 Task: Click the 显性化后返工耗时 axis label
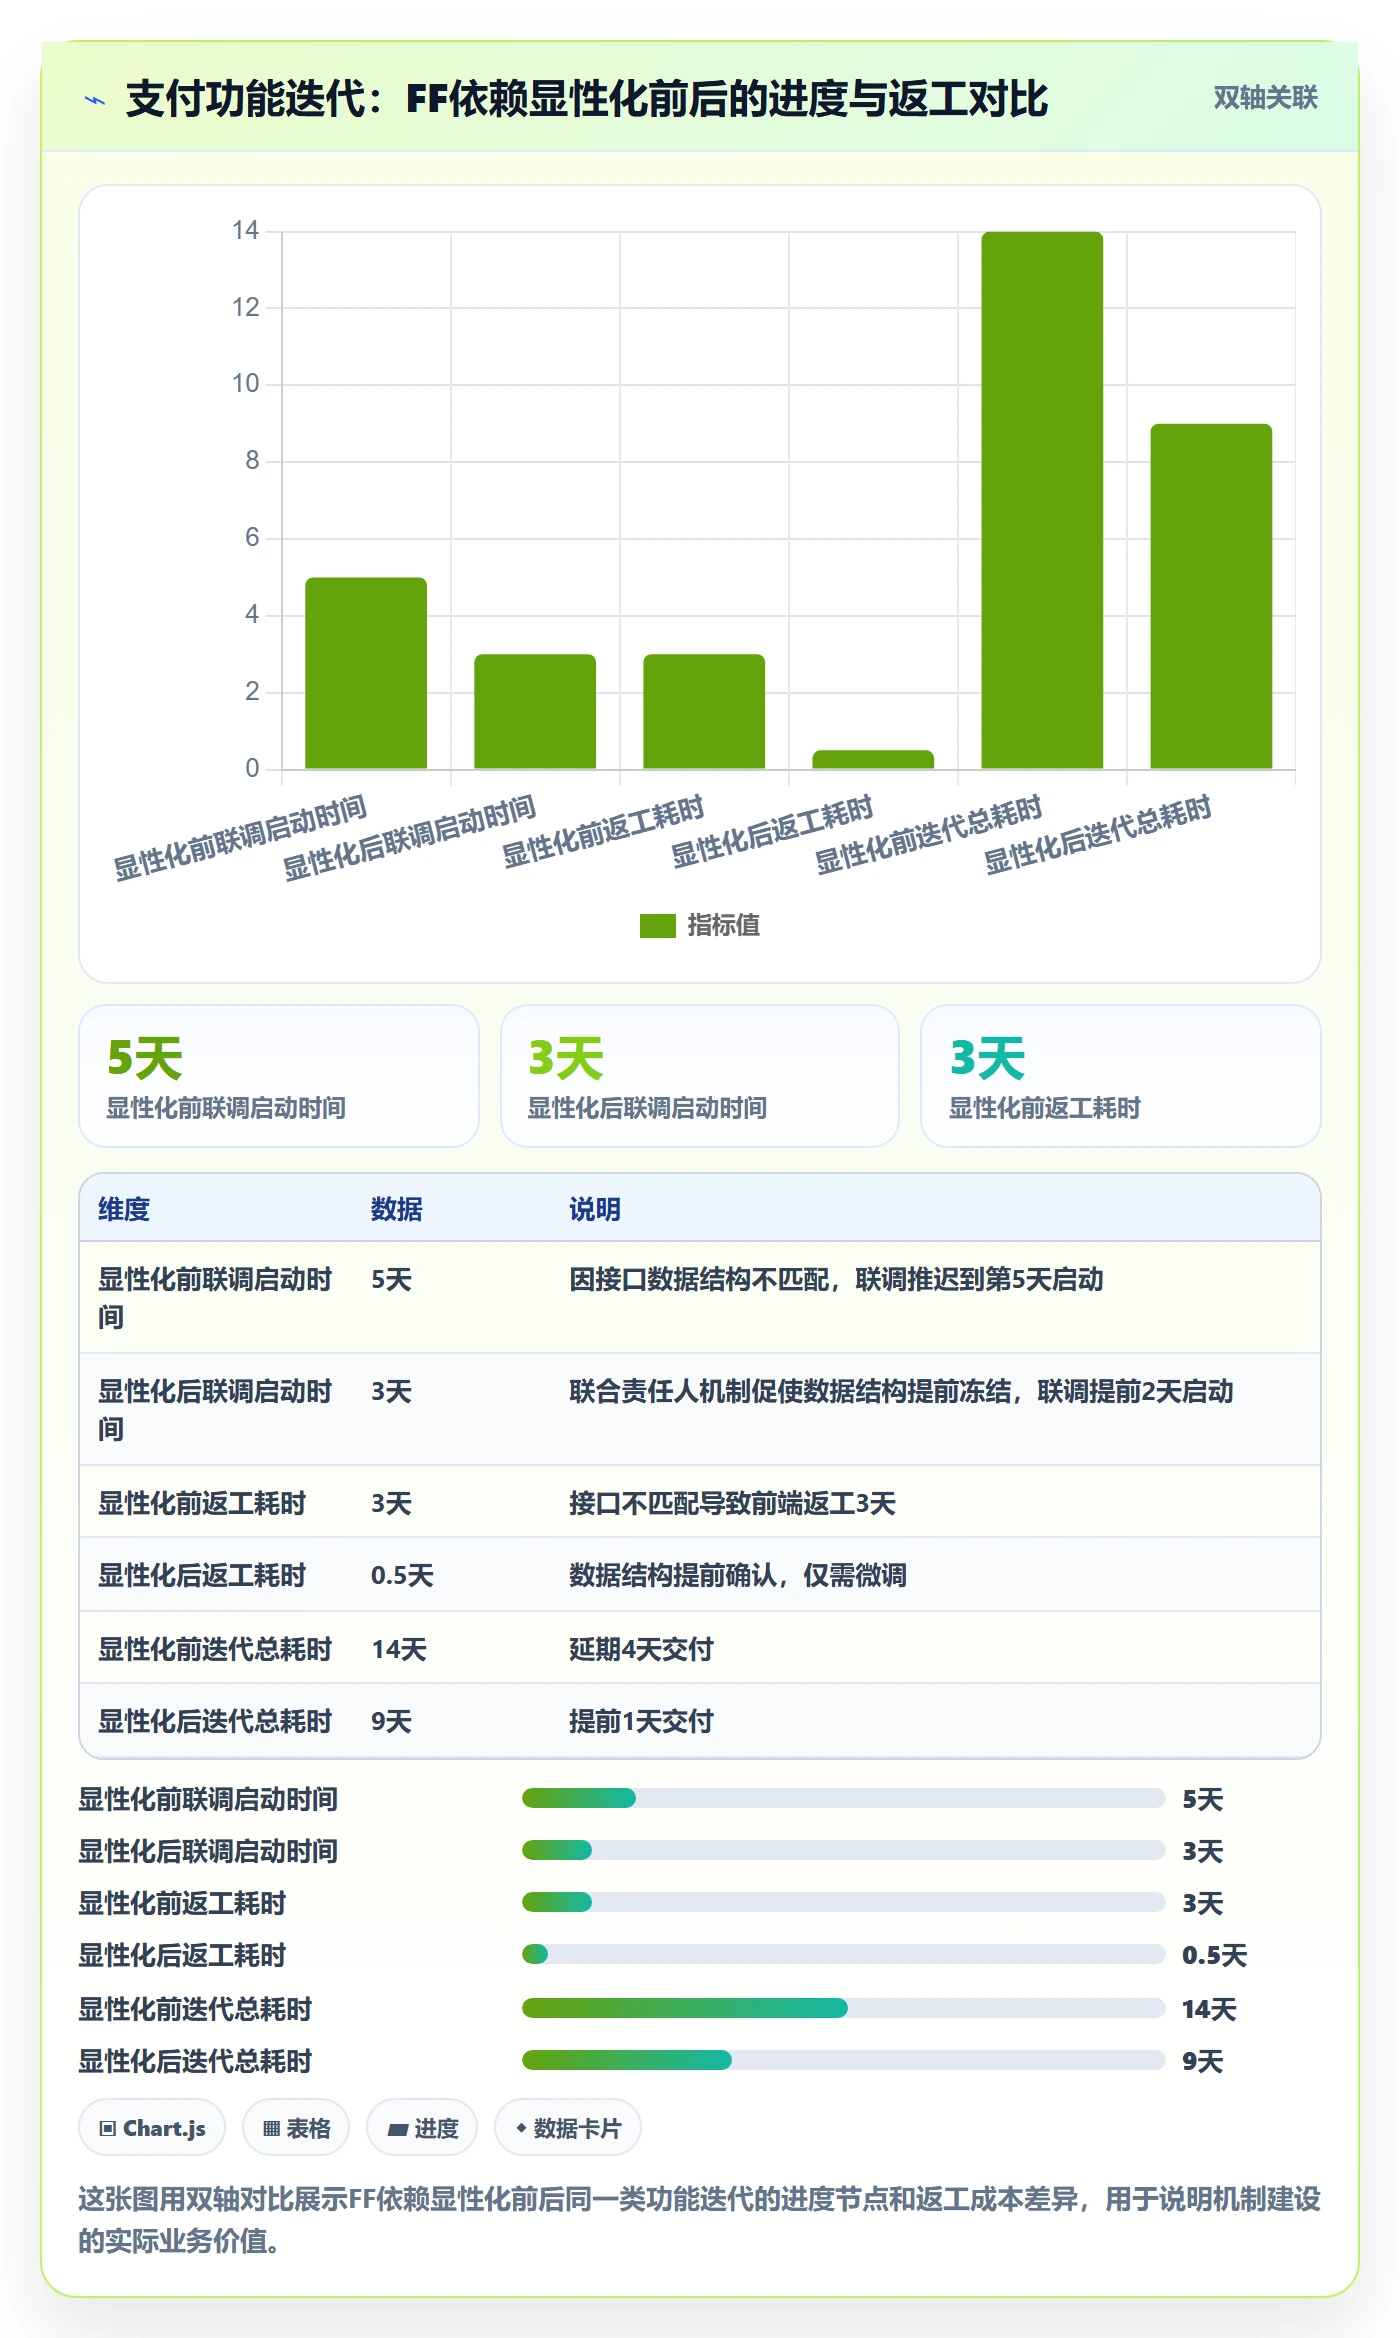pos(771,832)
